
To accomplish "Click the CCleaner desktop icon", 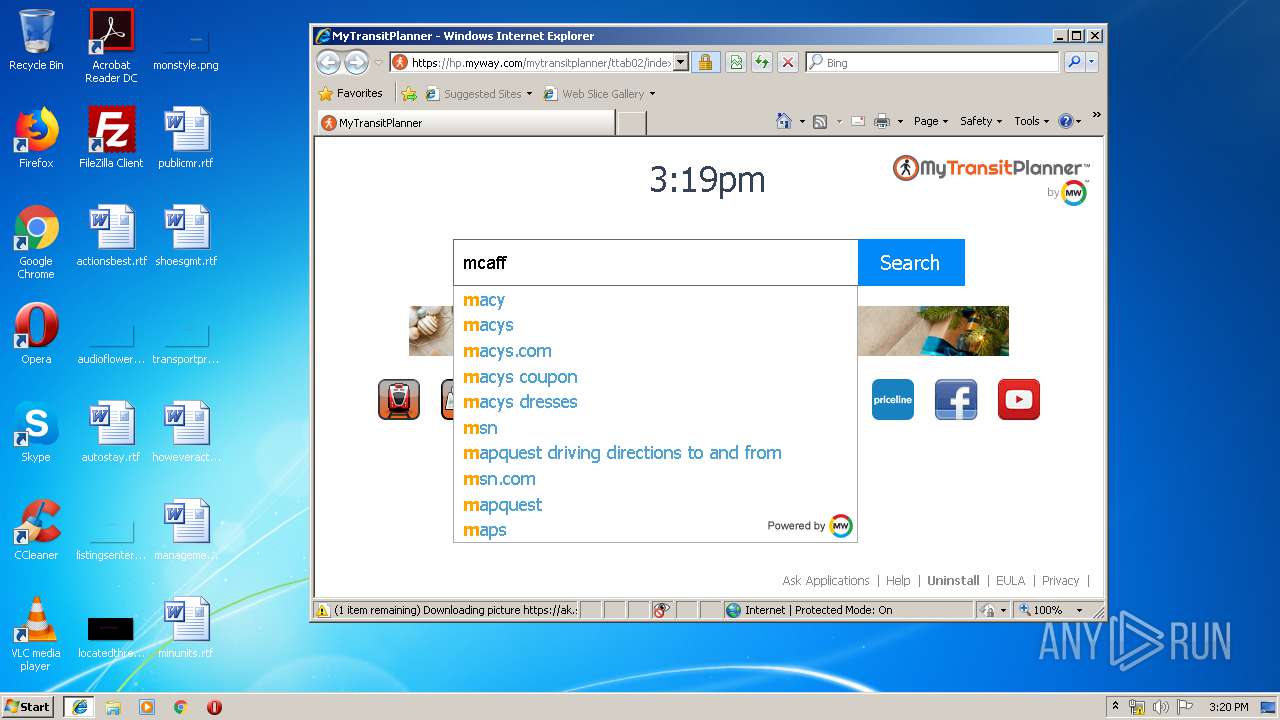I will (x=36, y=530).
